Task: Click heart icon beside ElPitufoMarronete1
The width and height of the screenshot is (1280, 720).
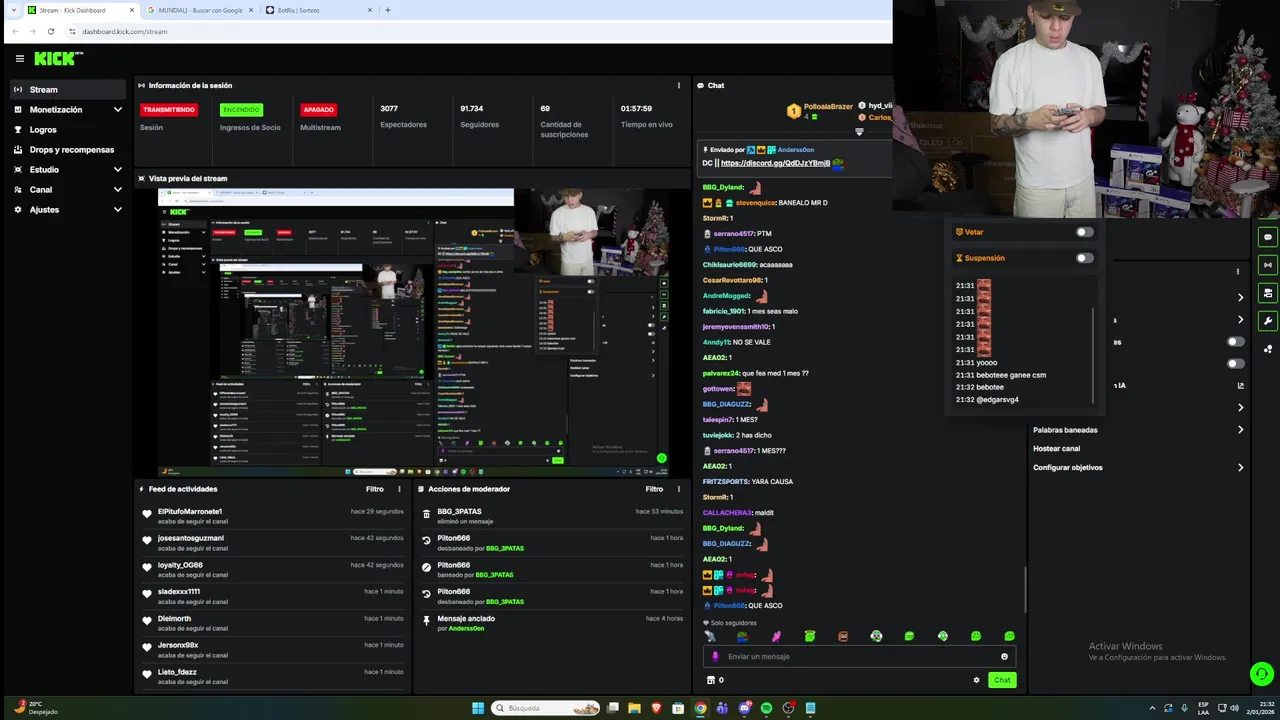Action: (x=147, y=514)
